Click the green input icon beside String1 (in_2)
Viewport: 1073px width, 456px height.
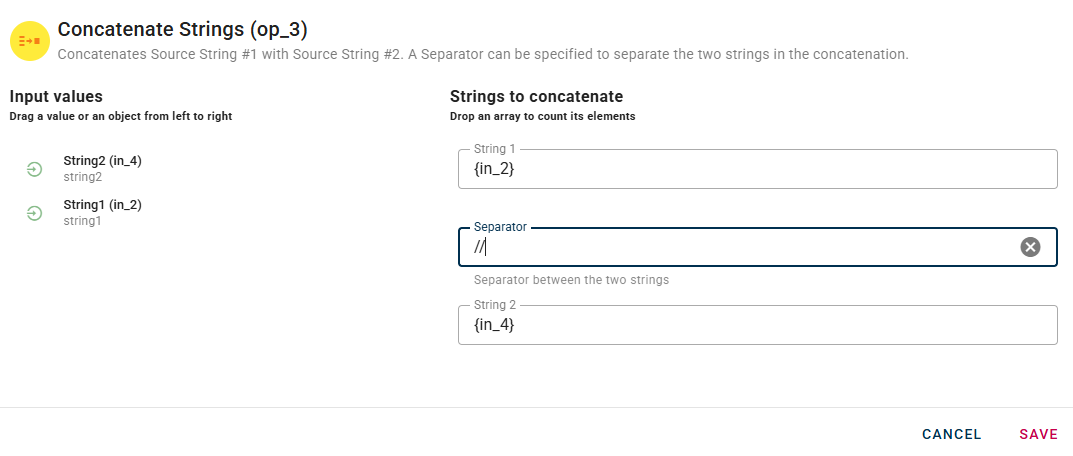pos(34,213)
